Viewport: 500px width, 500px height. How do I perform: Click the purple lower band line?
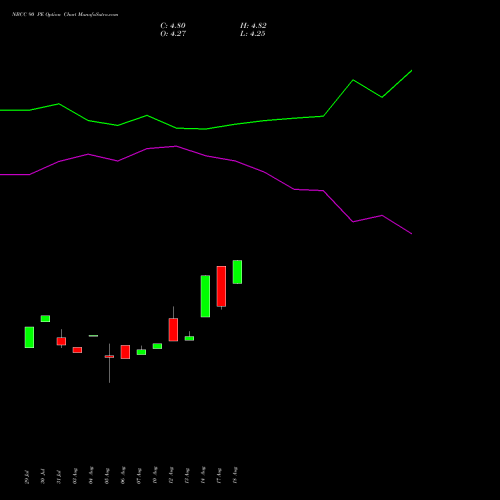tap(206, 156)
